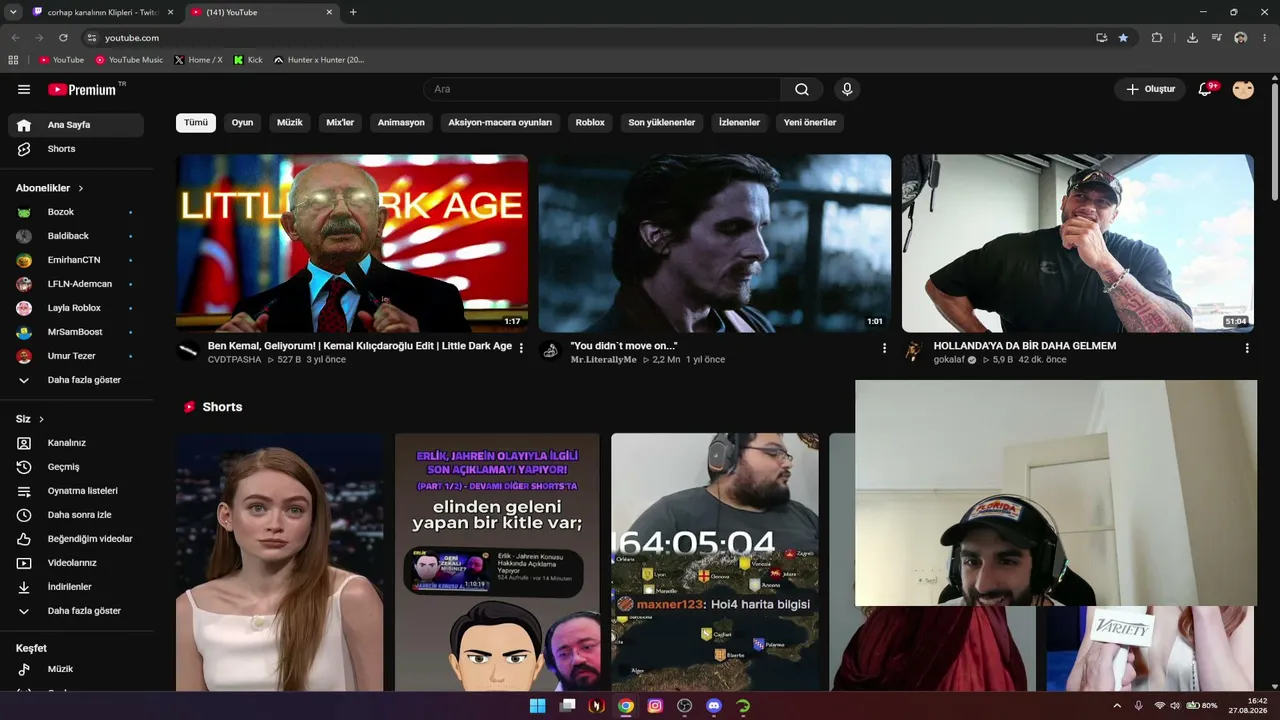The width and height of the screenshot is (1280, 720).
Task: Play the Kemal Kılıçdaroğlu Little Dark Age video
Action: [352, 243]
